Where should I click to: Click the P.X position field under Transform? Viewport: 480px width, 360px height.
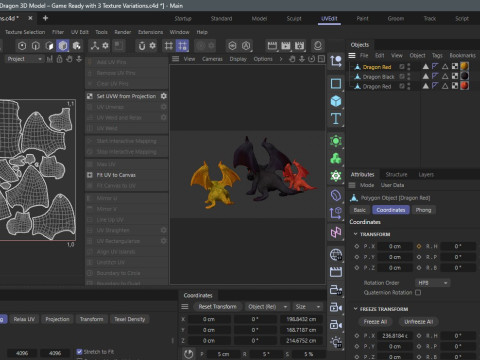[395, 246]
